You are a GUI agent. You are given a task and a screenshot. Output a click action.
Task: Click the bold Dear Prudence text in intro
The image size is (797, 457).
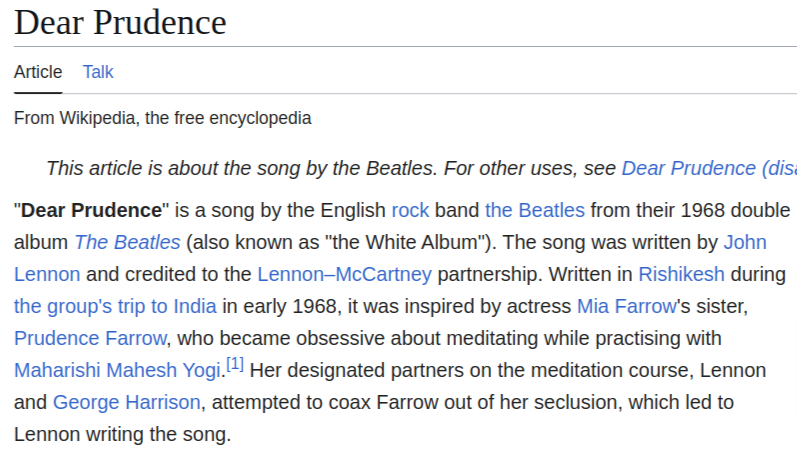[x=91, y=210]
